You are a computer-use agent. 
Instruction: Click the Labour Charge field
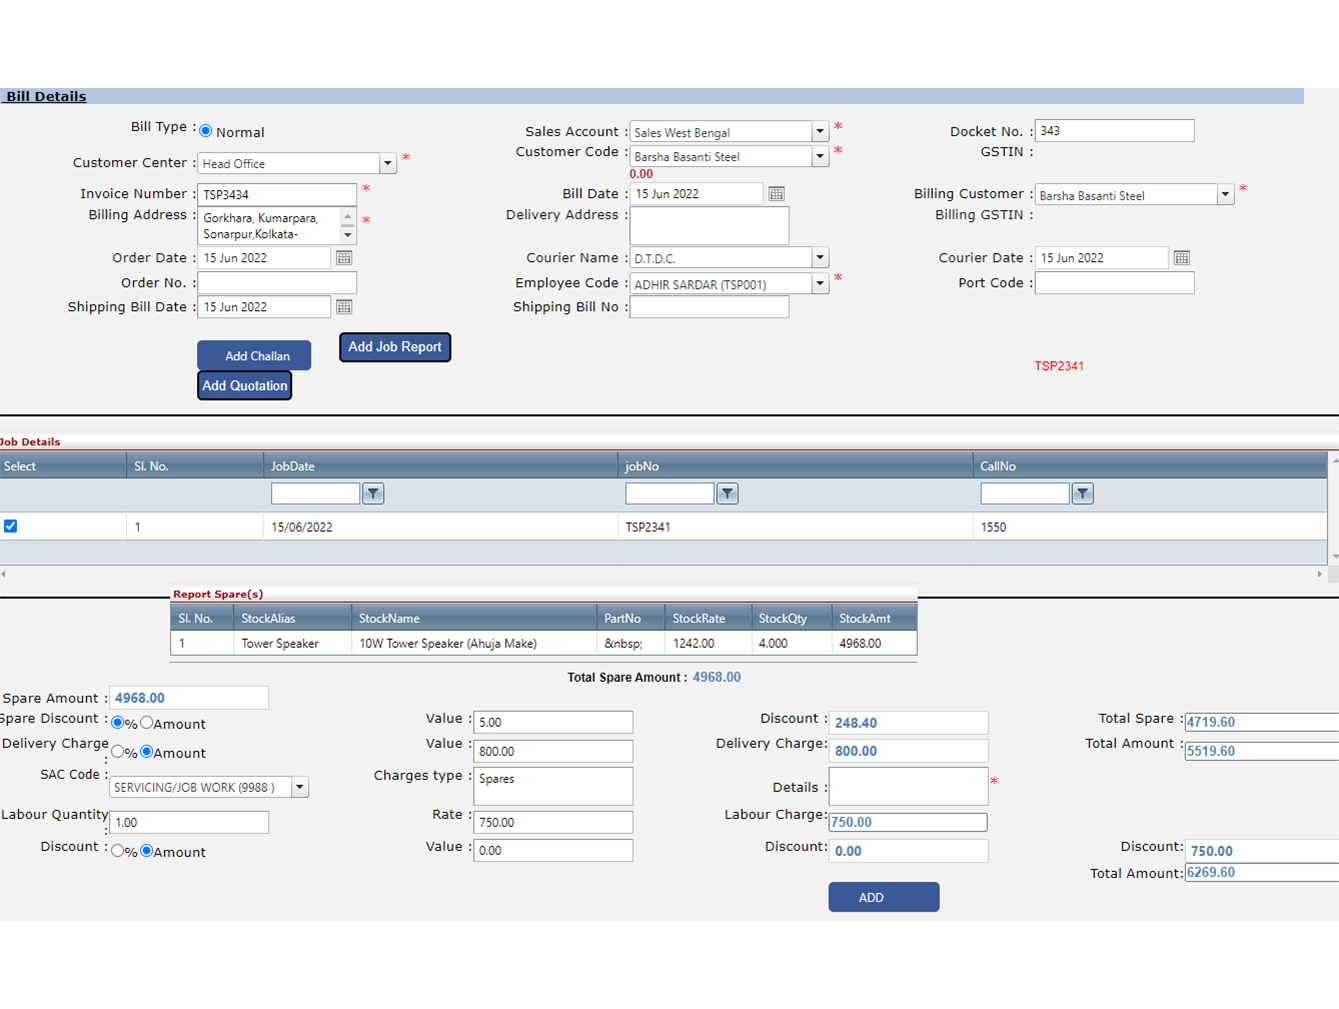point(908,822)
